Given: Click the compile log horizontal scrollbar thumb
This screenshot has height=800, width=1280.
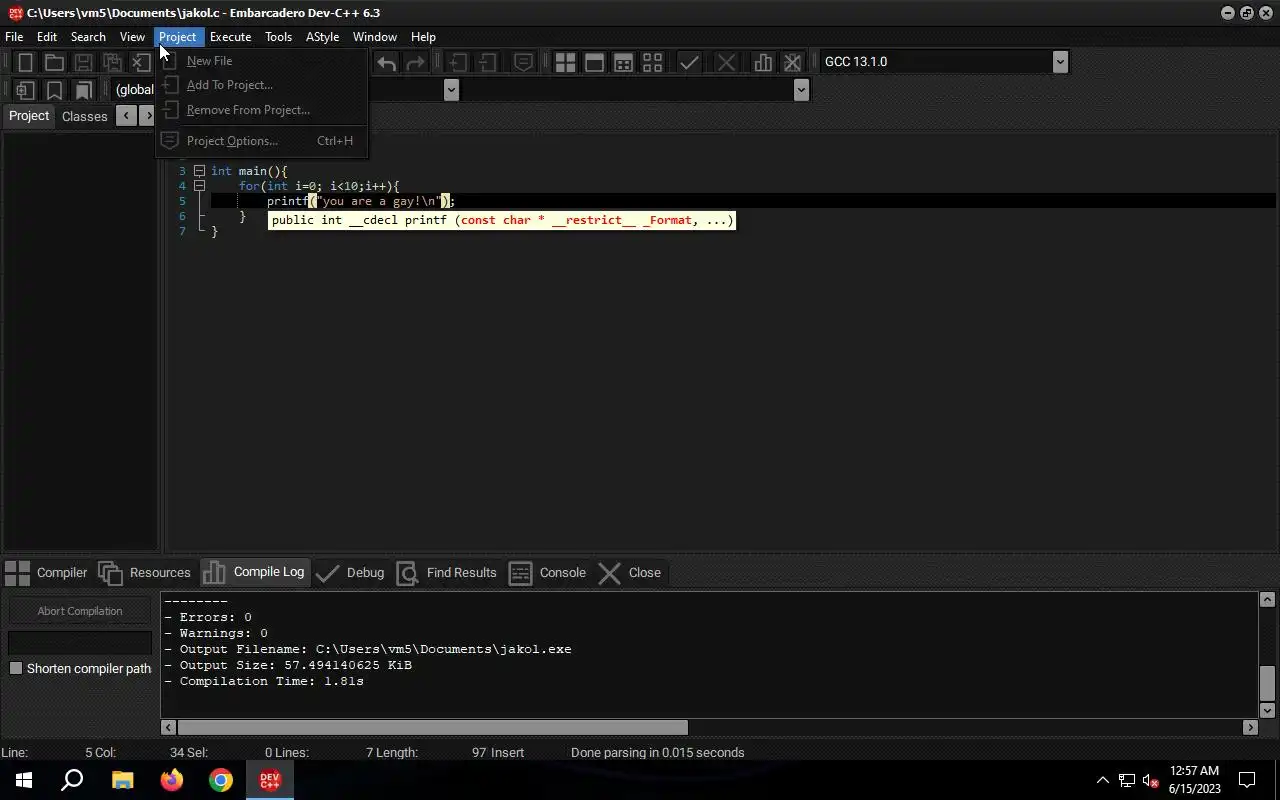Looking at the screenshot, I should coord(432,727).
